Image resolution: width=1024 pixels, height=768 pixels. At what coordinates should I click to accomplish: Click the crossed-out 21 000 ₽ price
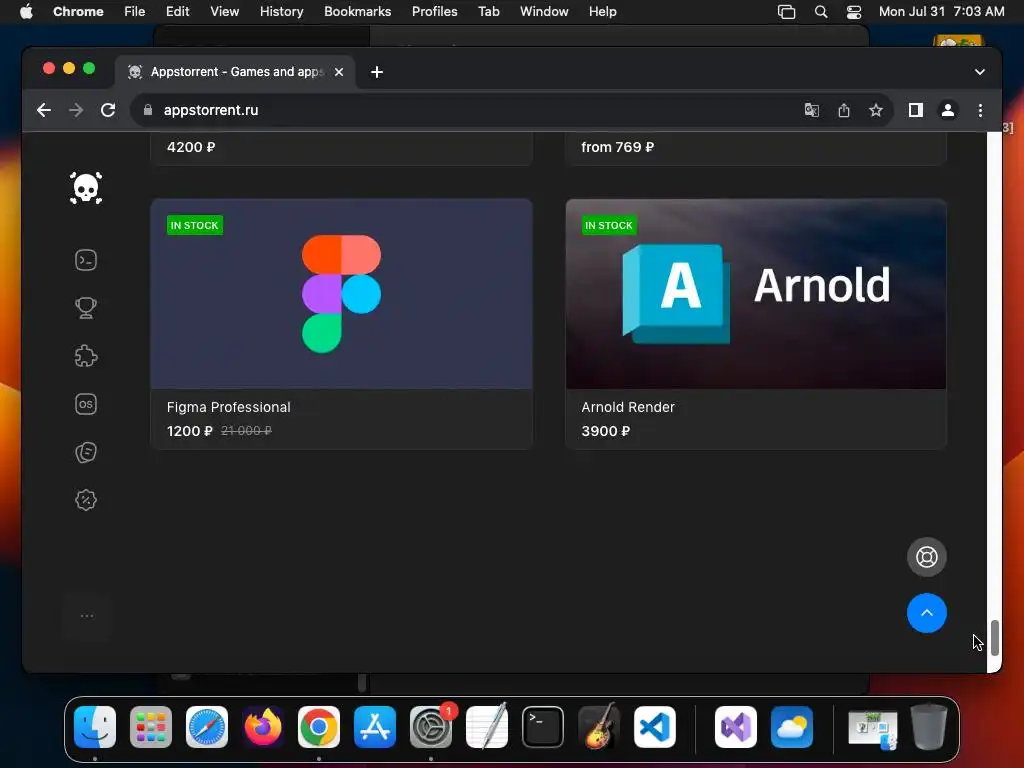point(246,431)
